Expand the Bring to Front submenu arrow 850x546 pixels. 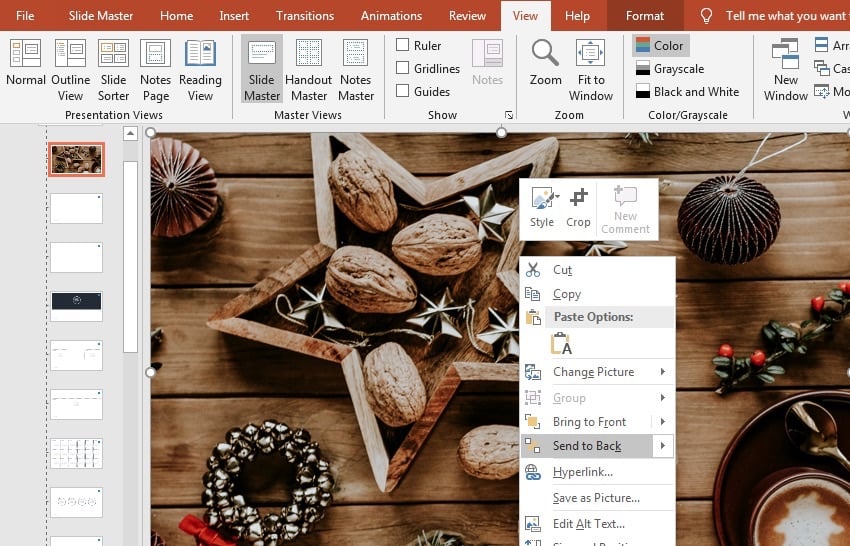pos(662,422)
